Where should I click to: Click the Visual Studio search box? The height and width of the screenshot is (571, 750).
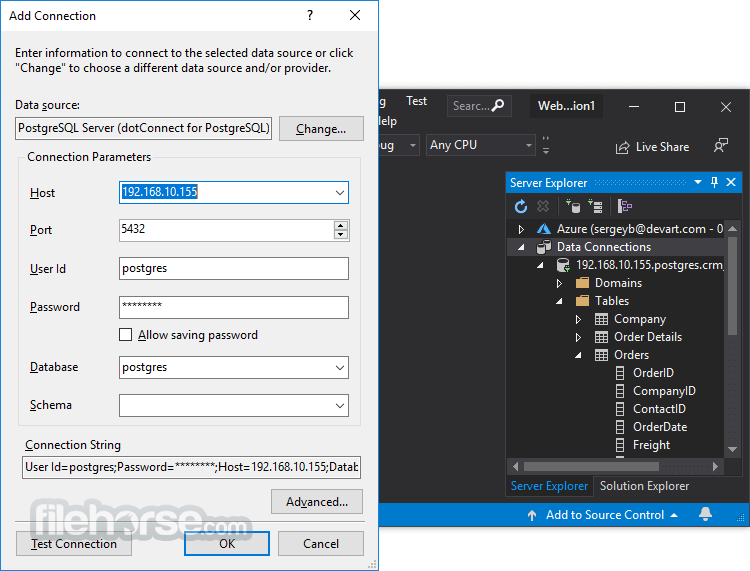[x=479, y=106]
